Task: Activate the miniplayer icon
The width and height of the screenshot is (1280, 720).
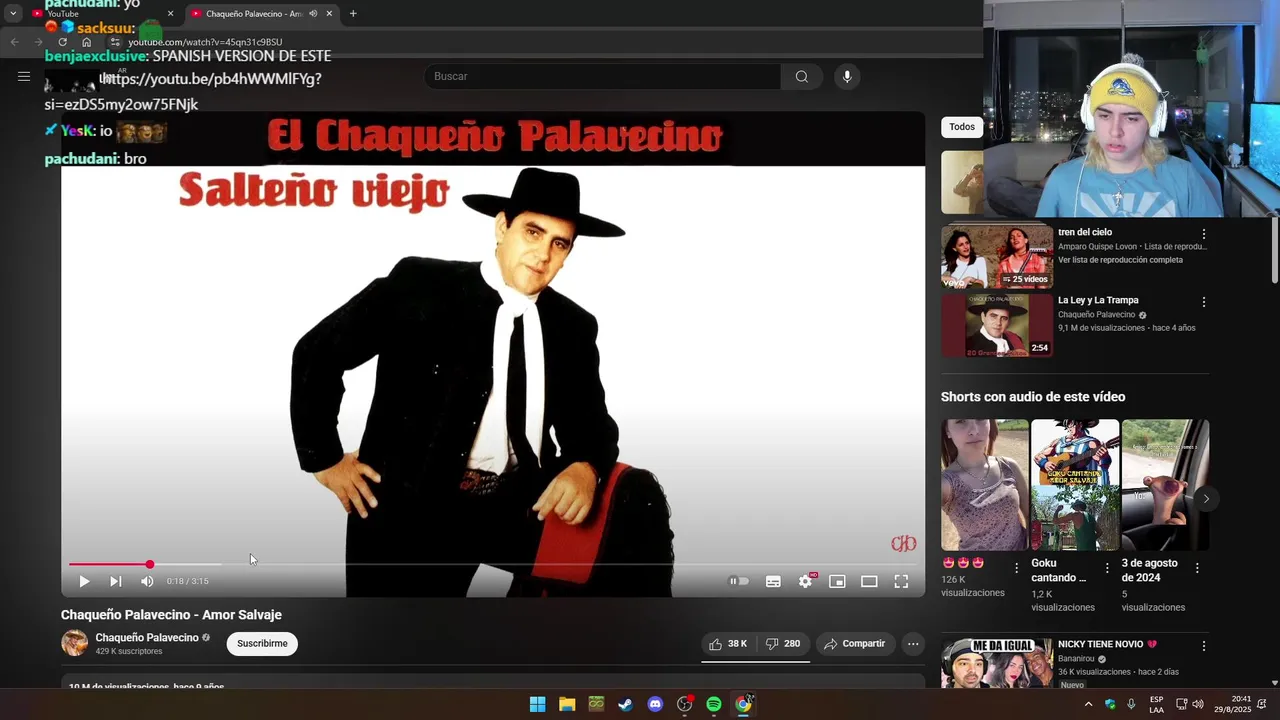Action: coord(837,581)
